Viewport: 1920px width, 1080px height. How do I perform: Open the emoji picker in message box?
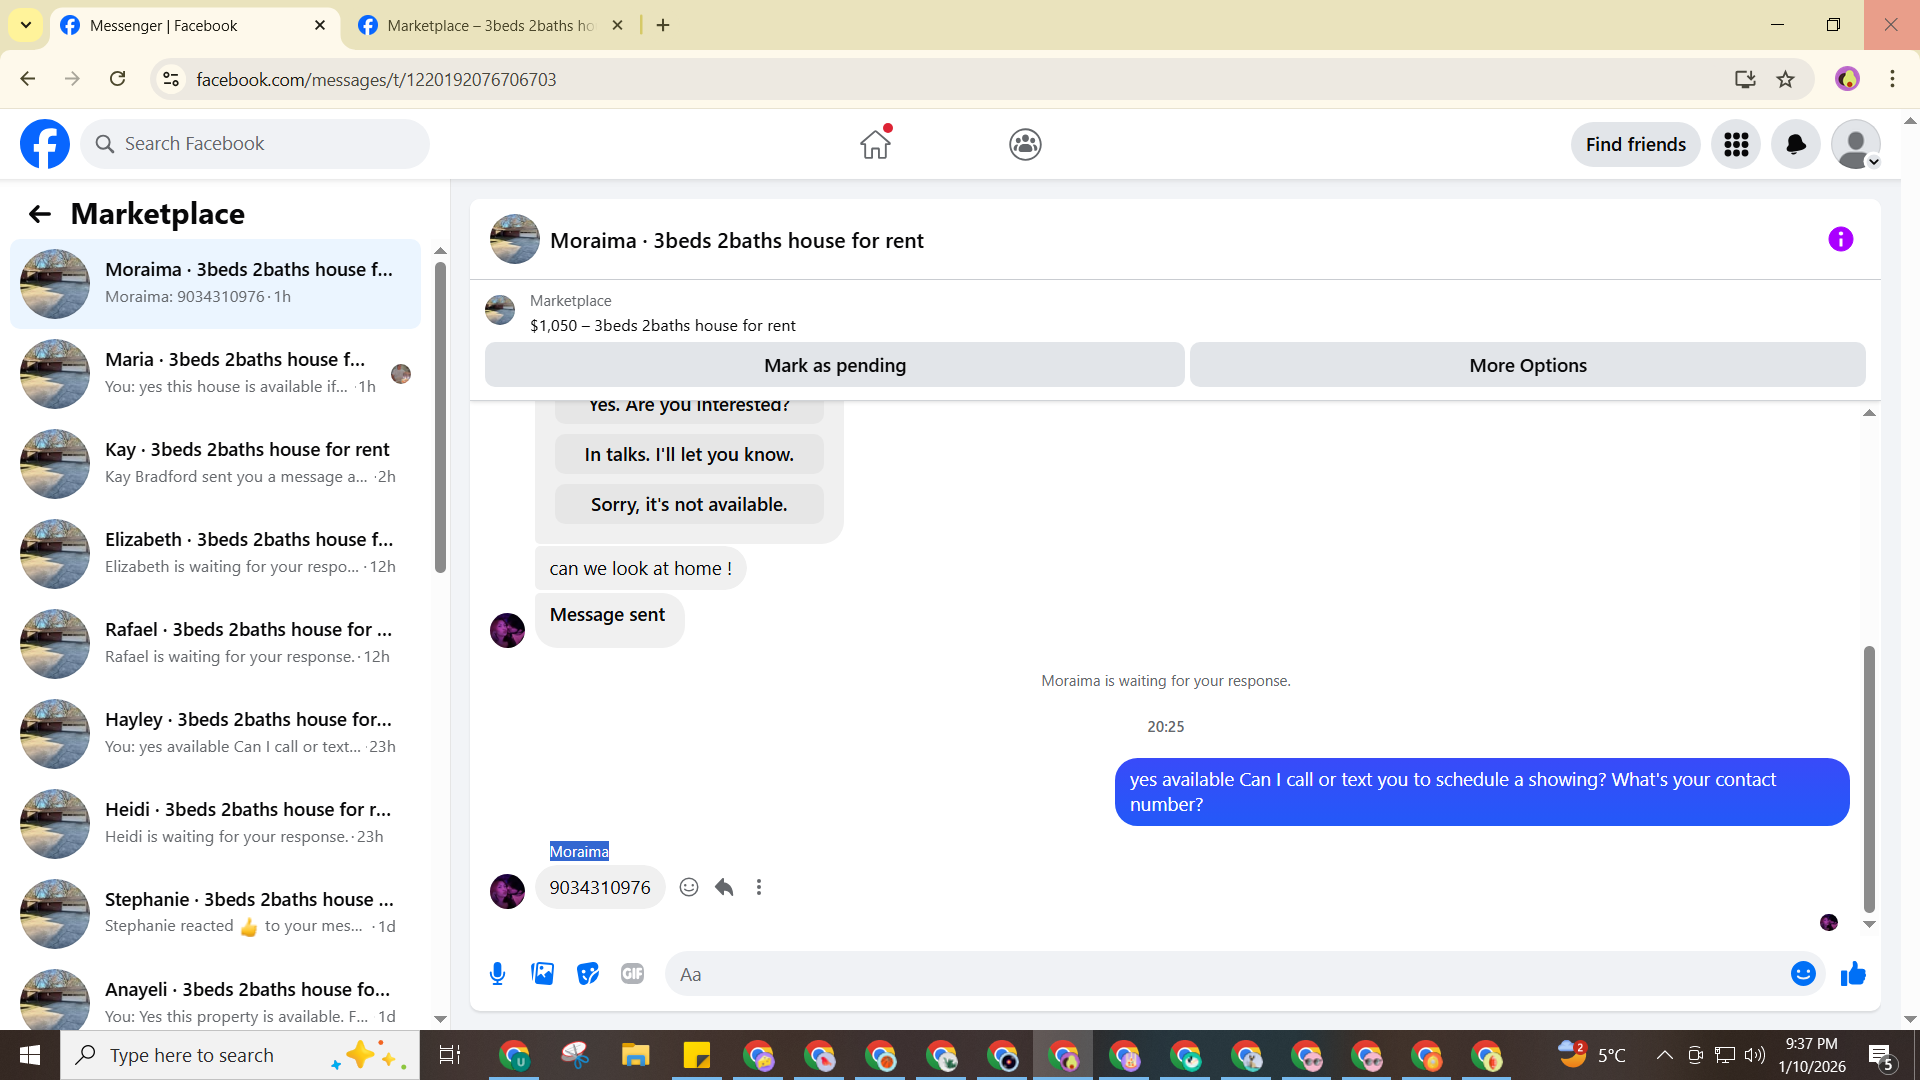click(1803, 974)
